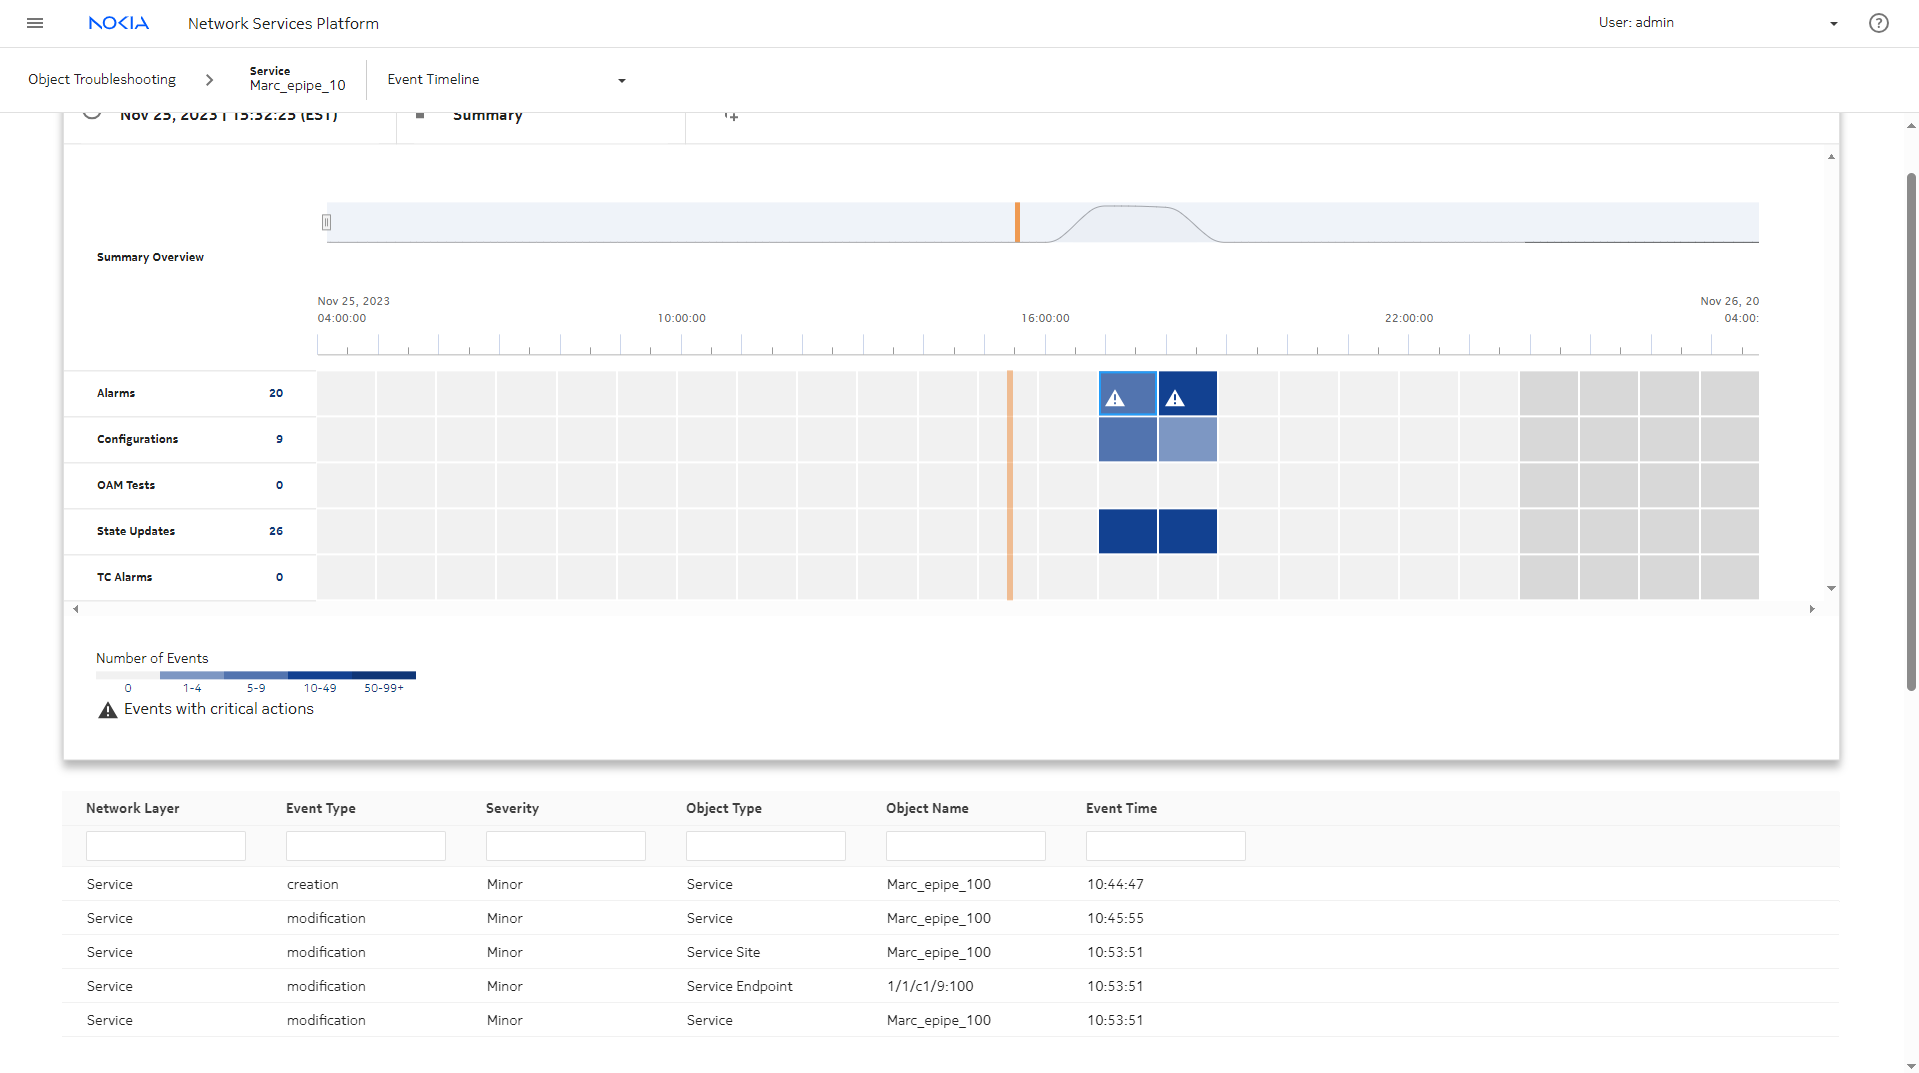Click breadcrumb chevron after Object Troubleshooting

tap(209, 80)
